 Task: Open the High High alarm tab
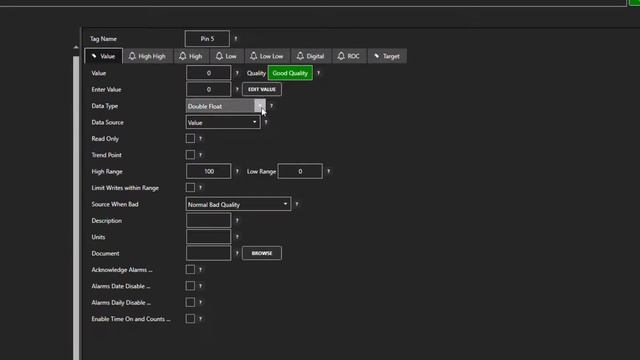point(147,56)
